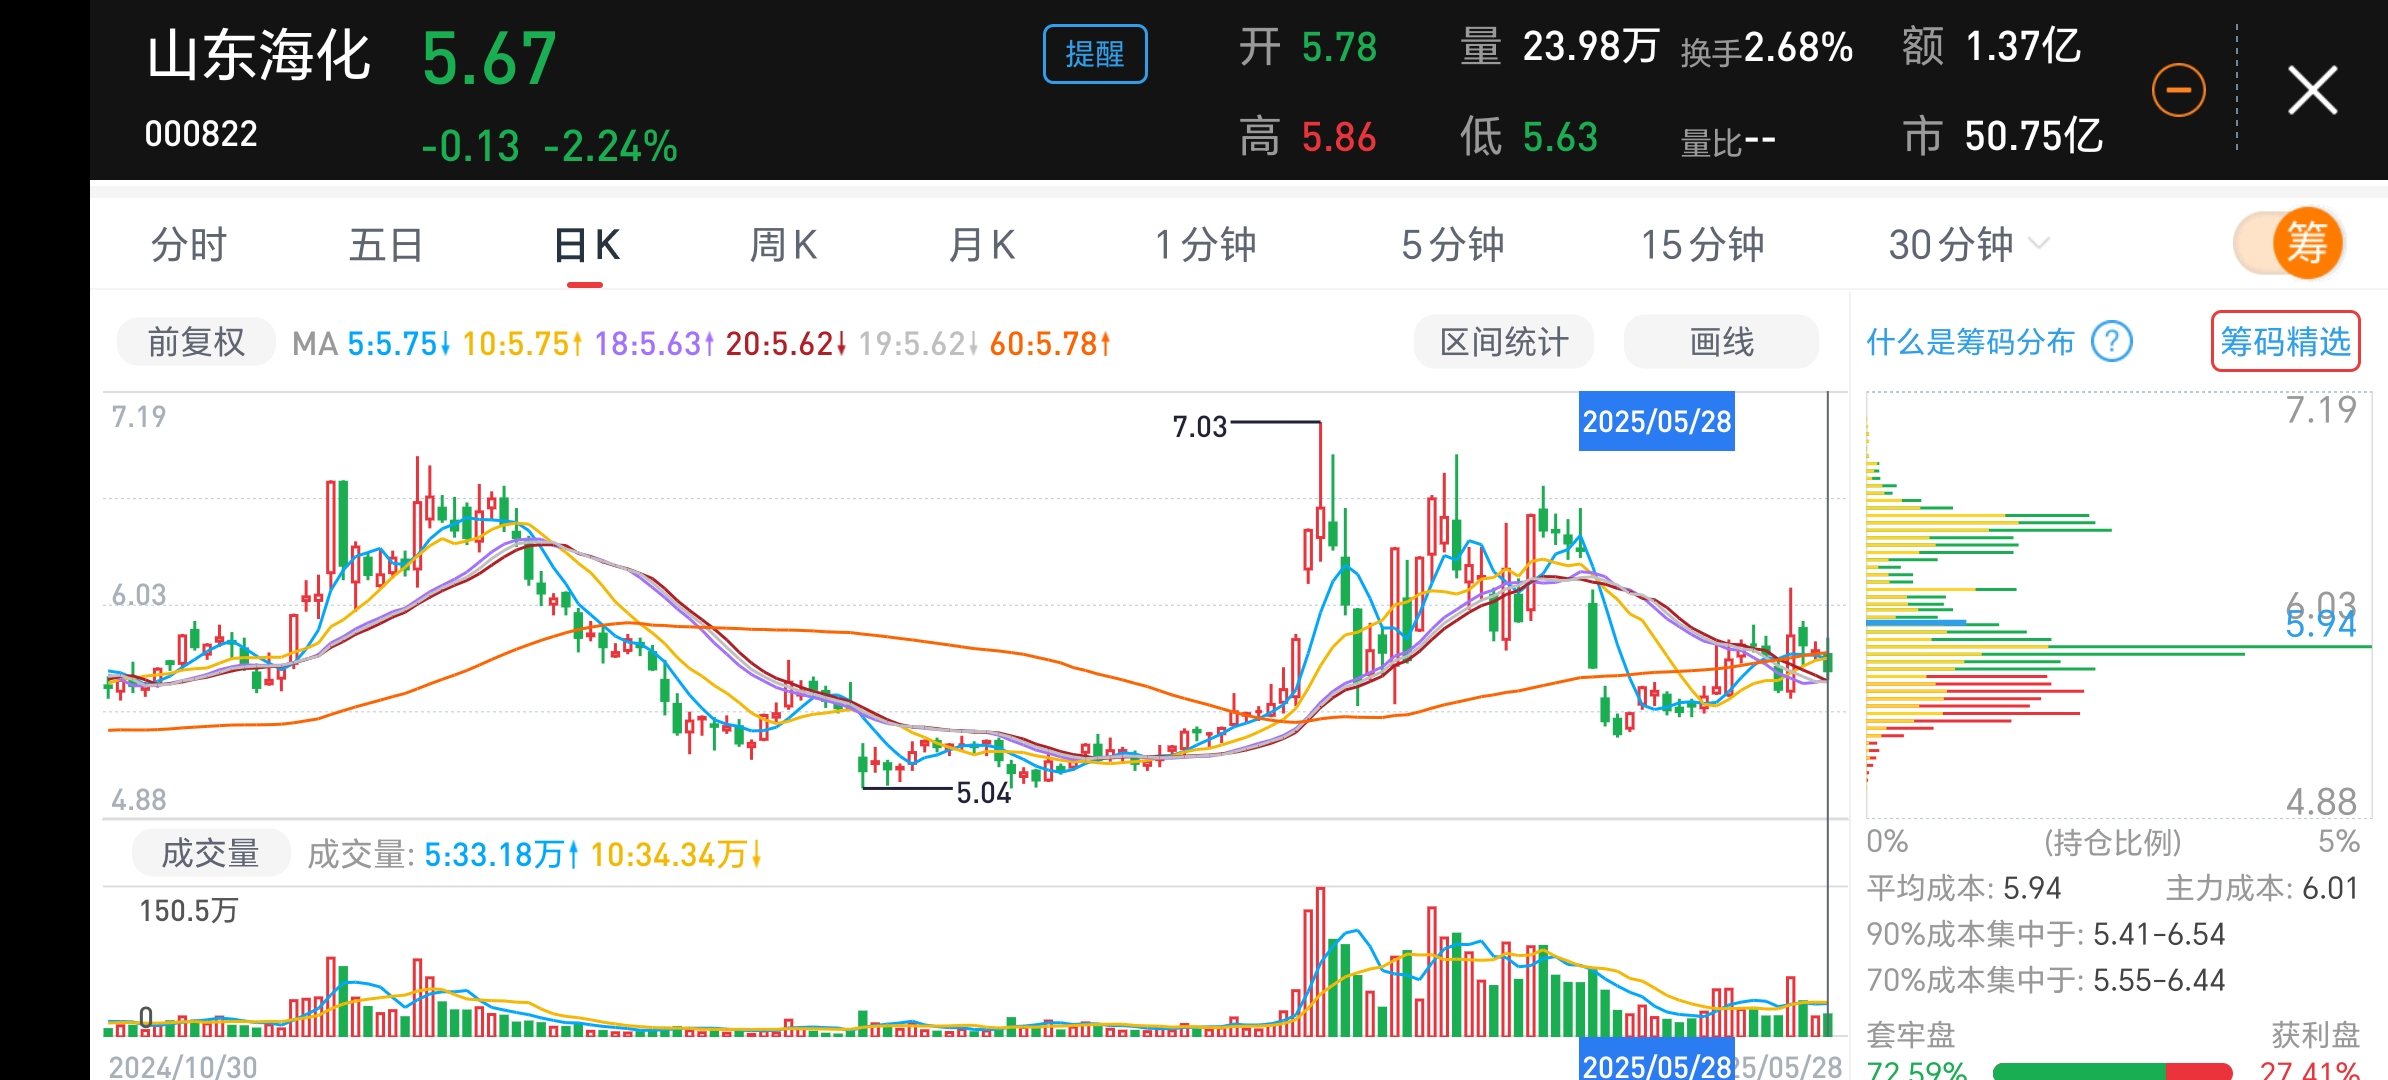Click the orange minus remove-from-watchlist icon
The width and height of the screenshot is (2388, 1080).
coord(2178,91)
